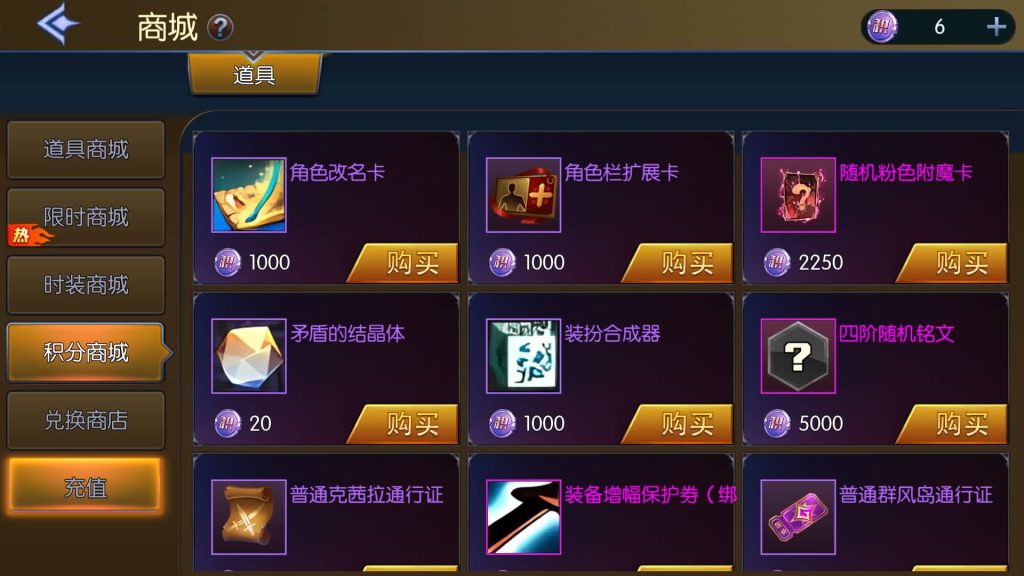Select the 普通克茜拉通行证 scroll icon
1024x576 pixels.
pos(249,517)
